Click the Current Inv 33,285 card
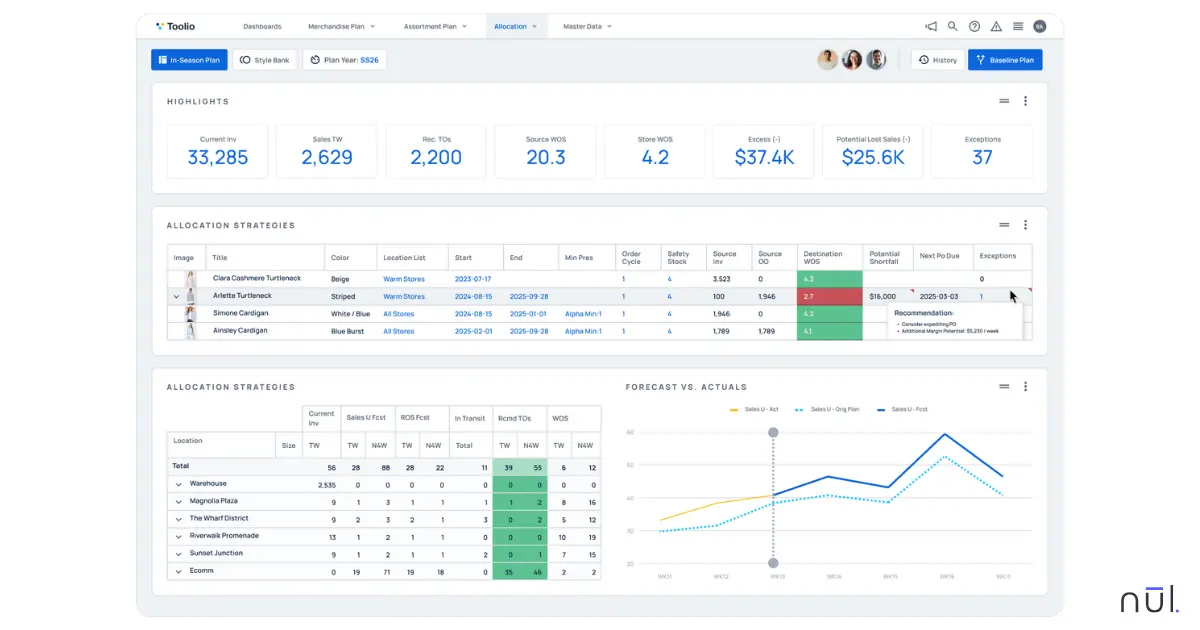Viewport: 1200px width, 630px height. (218, 152)
